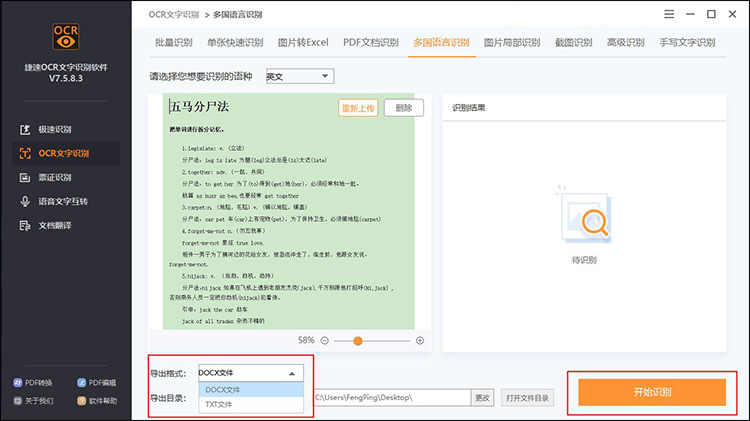Launch PDF转换 tool link
The width and height of the screenshot is (750, 421).
tap(33, 382)
